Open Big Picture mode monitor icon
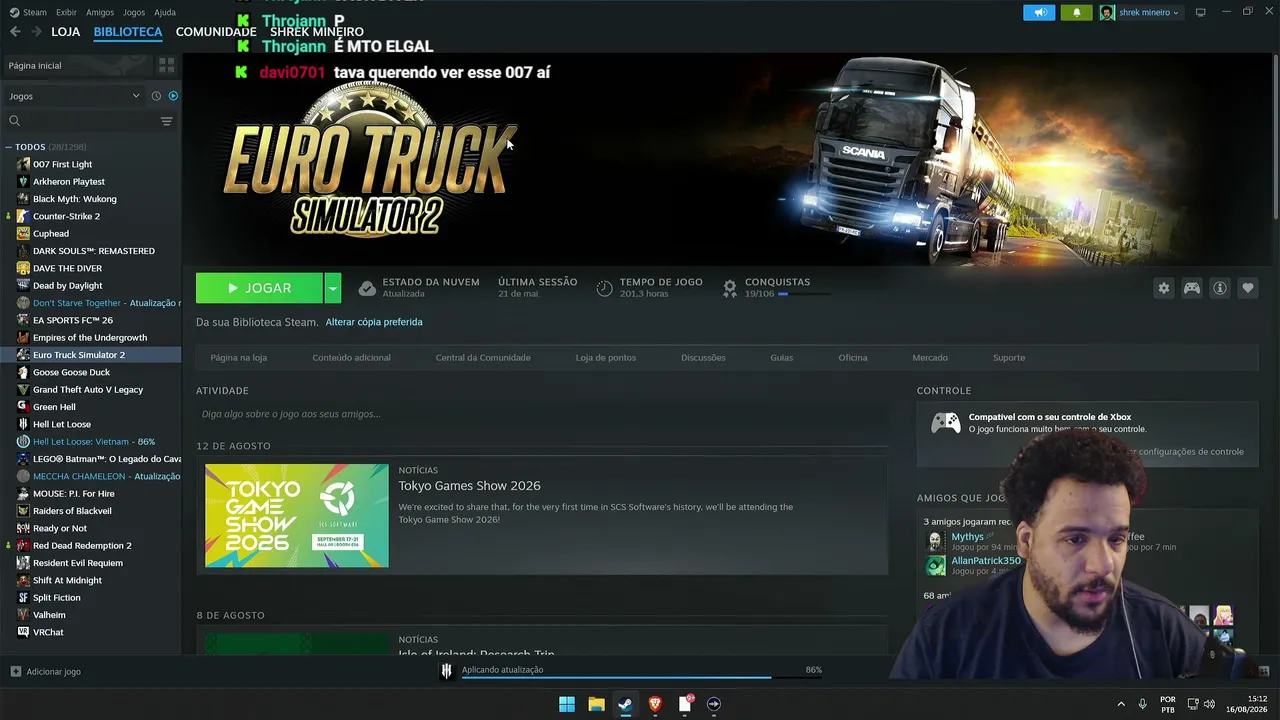 click(x=1200, y=12)
